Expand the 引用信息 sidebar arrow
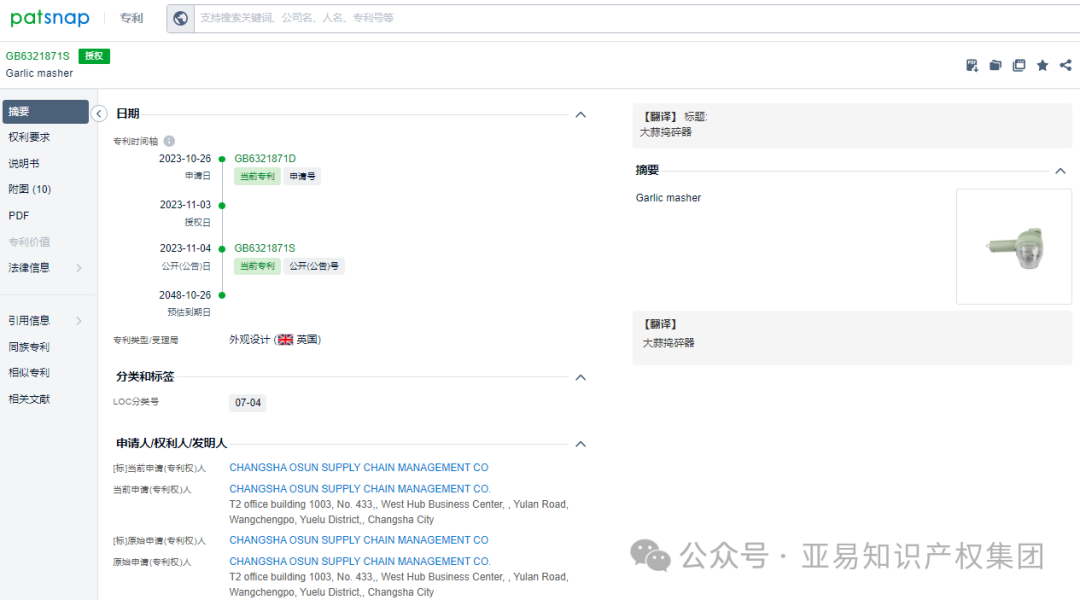1080x600 pixels. (x=79, y=320)
